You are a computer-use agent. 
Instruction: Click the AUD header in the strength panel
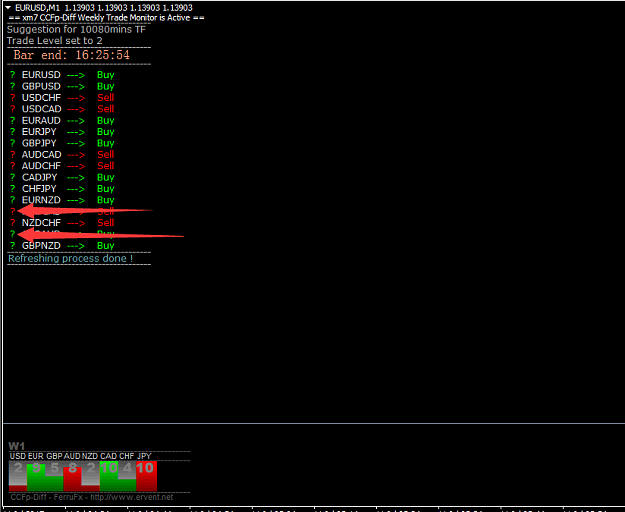tap(72, 456)
